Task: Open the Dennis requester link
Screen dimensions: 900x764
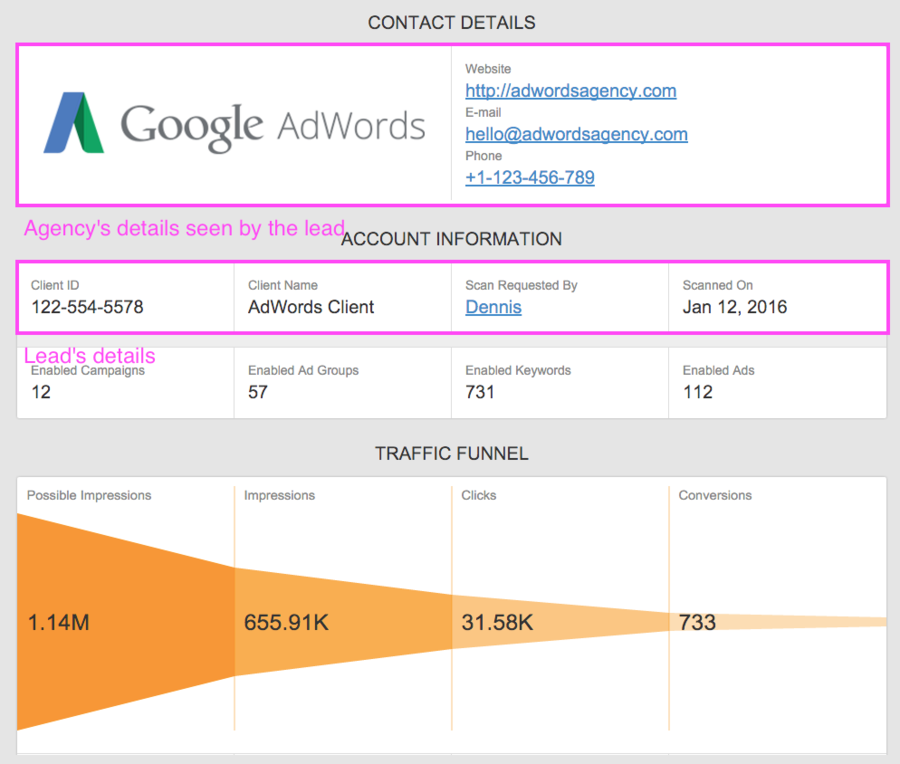Action: tap(493, 307)
